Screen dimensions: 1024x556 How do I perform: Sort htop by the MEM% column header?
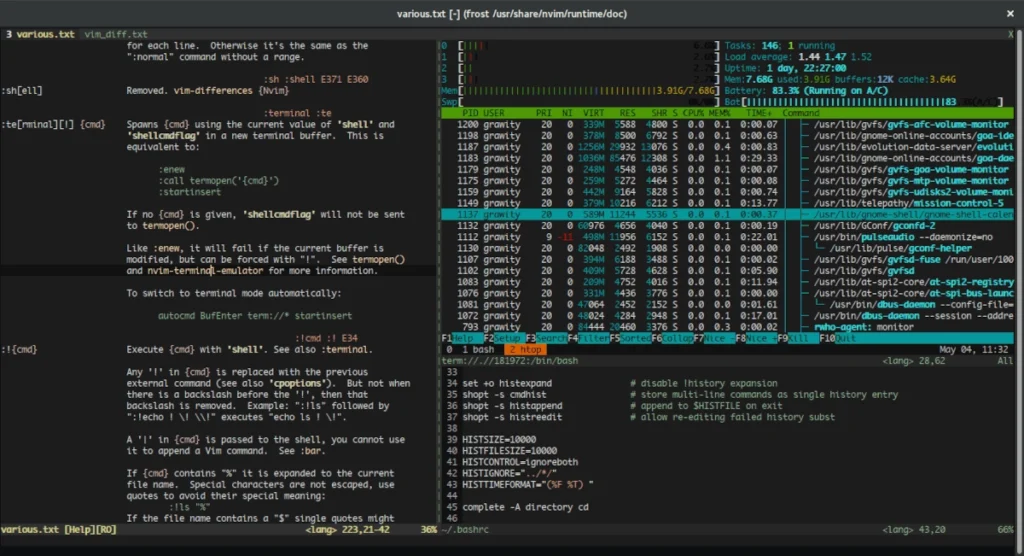pos(719,113)
